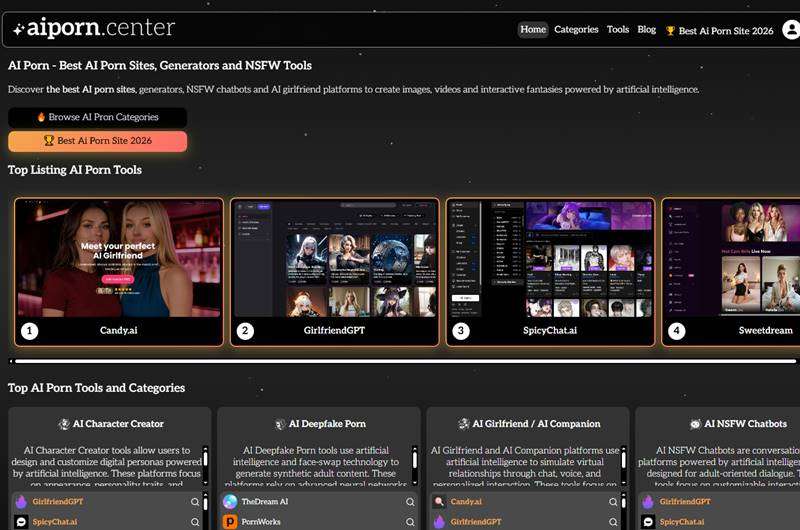Click Browse AI Pron Categories button

pyautogui.click(x=97, y=117)
